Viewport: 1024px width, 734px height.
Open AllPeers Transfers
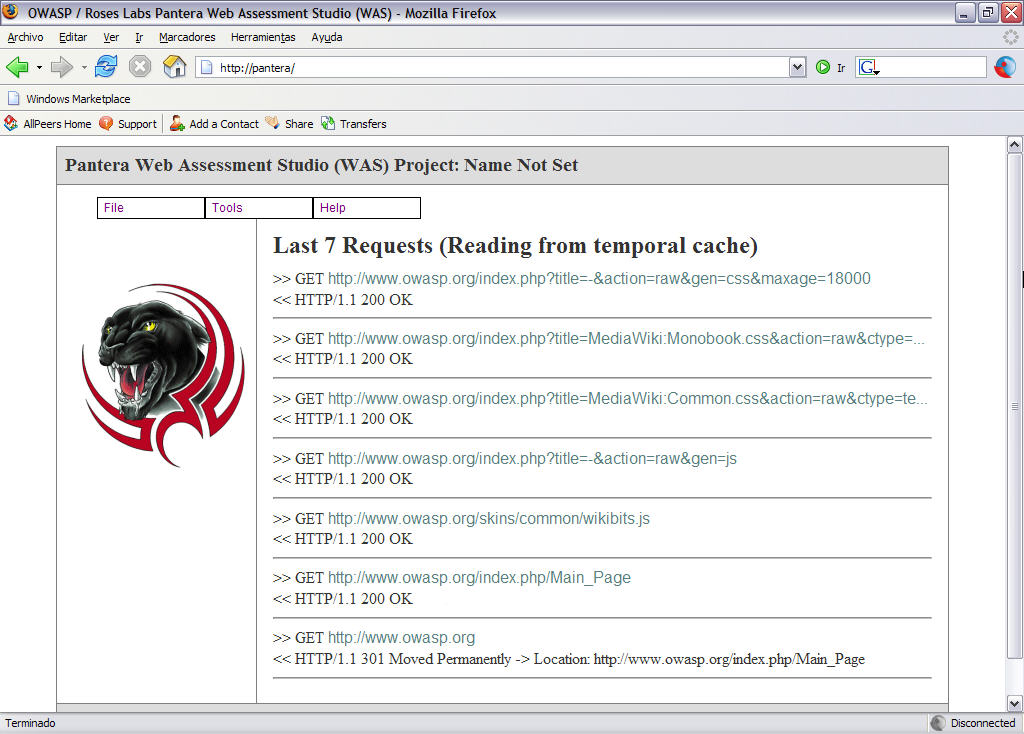tap(353, 123)
